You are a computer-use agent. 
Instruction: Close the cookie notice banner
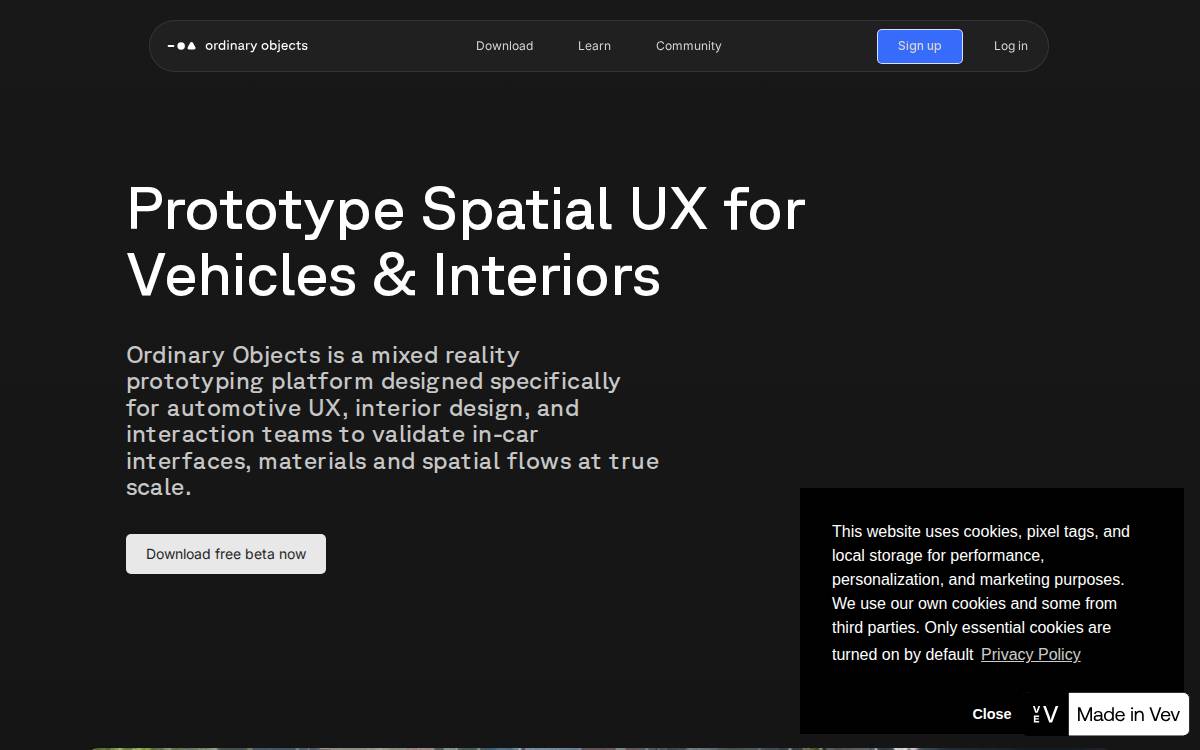(x=991, y=714)
